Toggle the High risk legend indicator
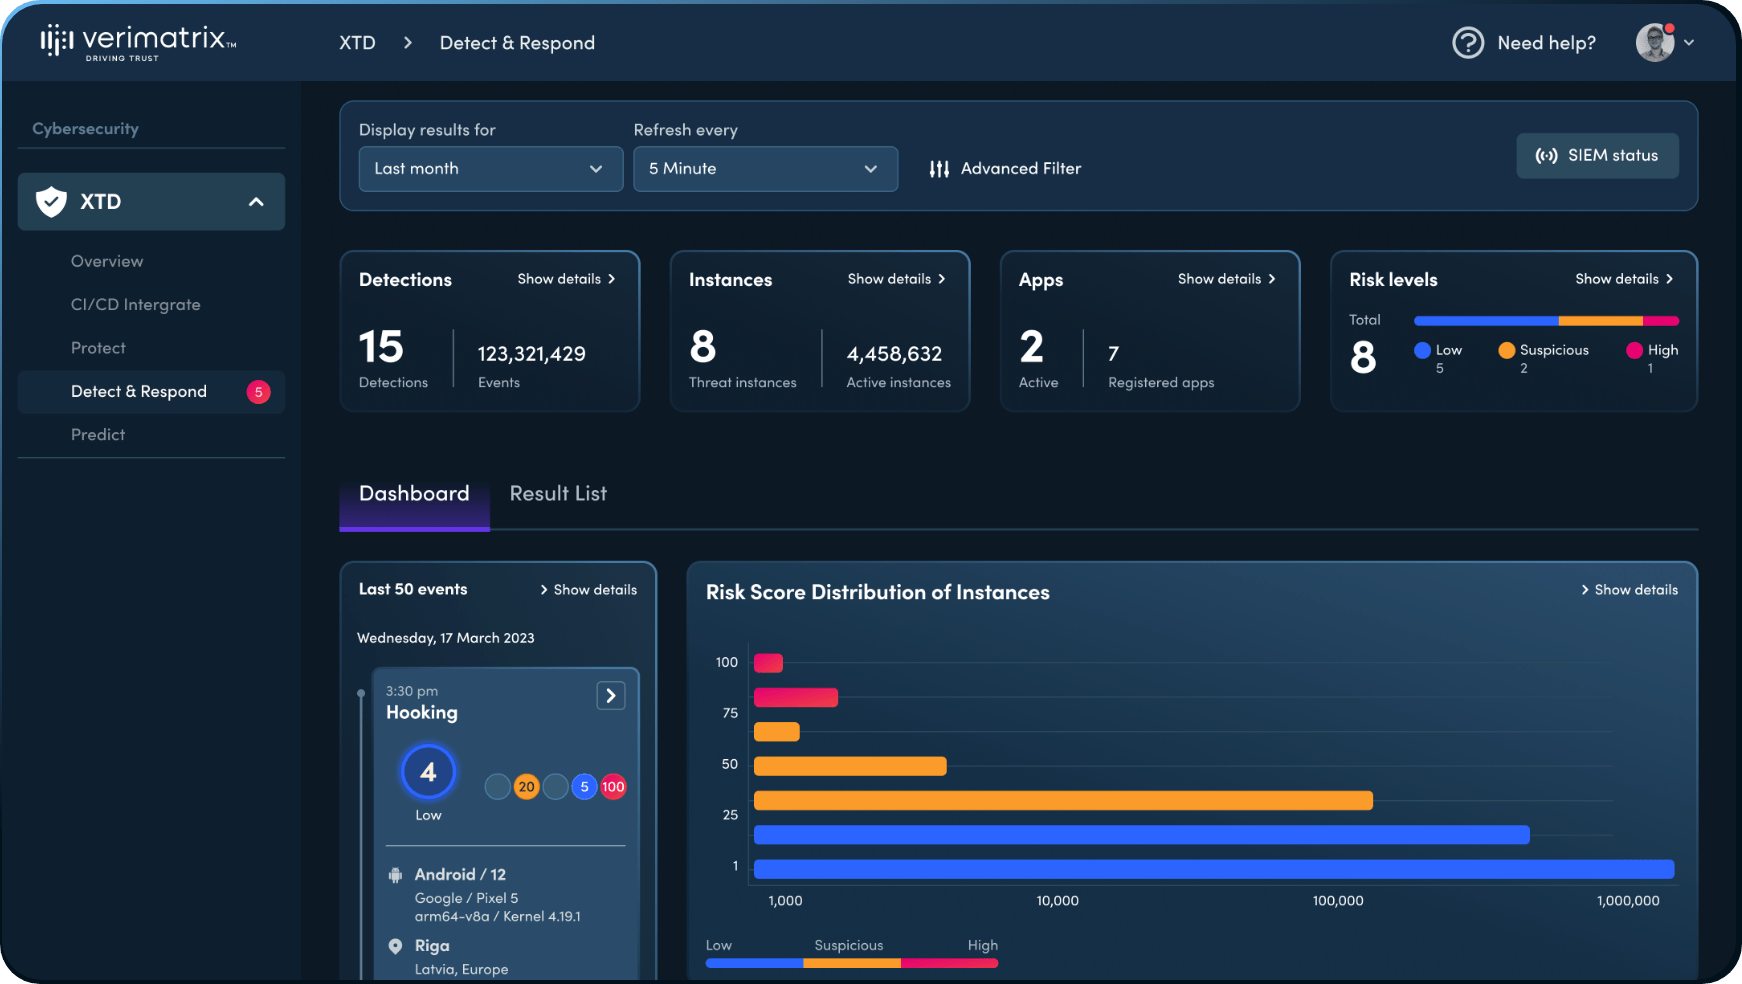1742x984 pixels. (x=1633, y=350)
